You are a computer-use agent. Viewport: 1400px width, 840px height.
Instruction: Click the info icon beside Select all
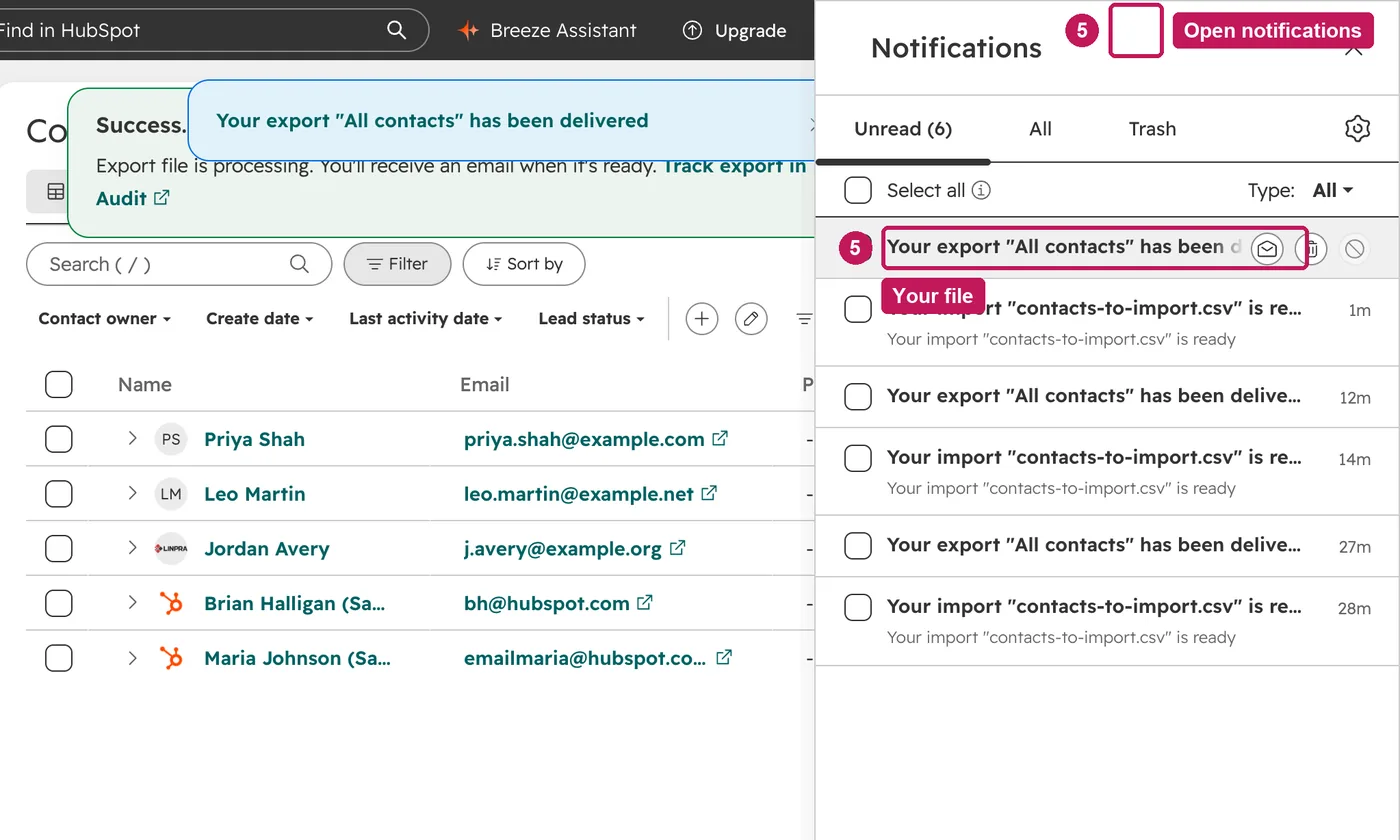point(981,190)
